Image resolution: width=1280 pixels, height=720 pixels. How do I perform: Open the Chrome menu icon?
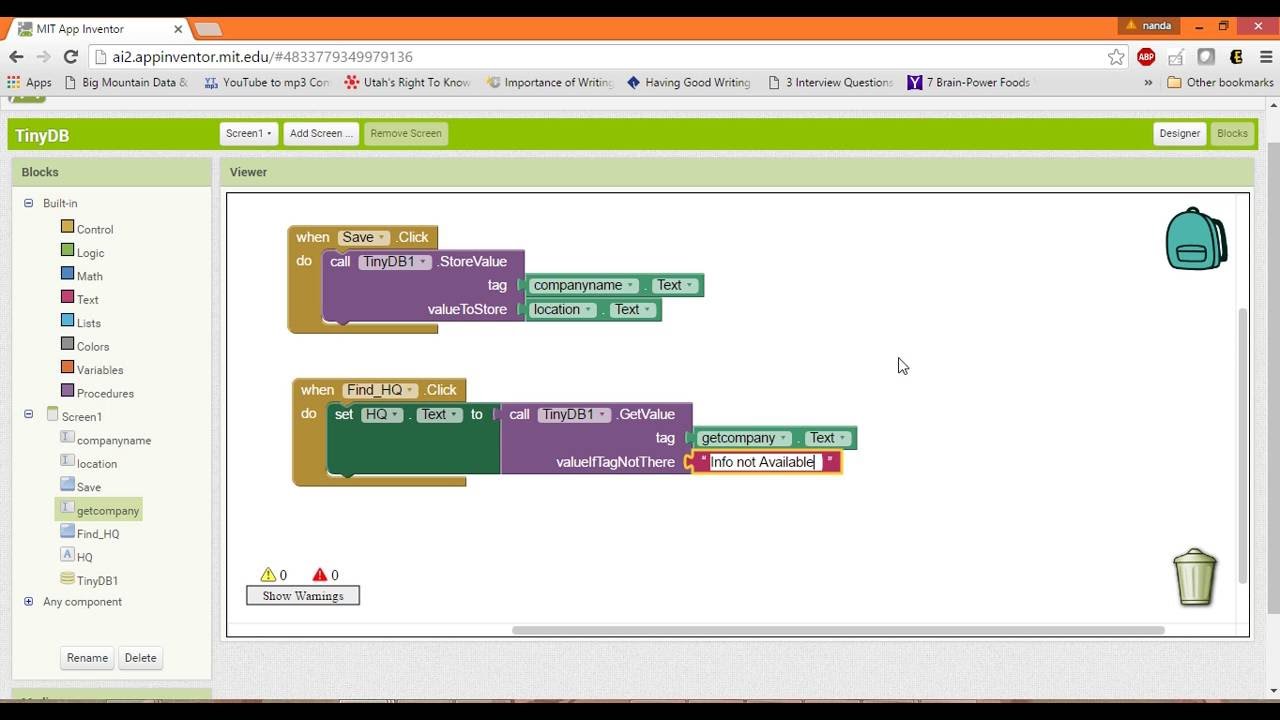[x=1266, y=57]
